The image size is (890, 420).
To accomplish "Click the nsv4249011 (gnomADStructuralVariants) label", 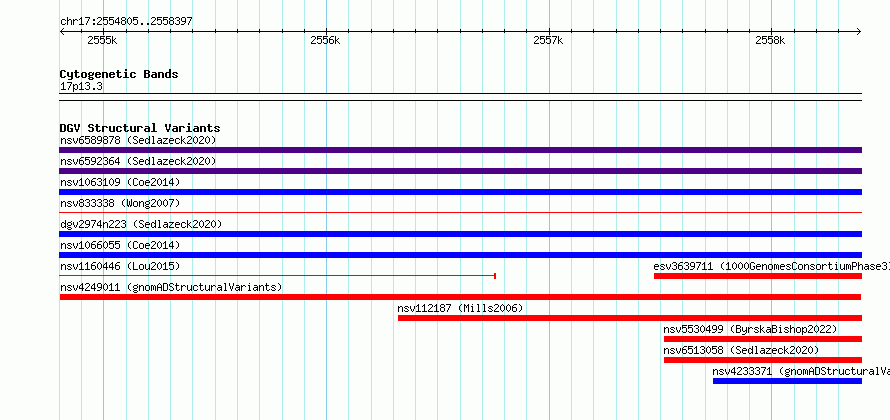I will pyautogui.click(x=171, y=287).
